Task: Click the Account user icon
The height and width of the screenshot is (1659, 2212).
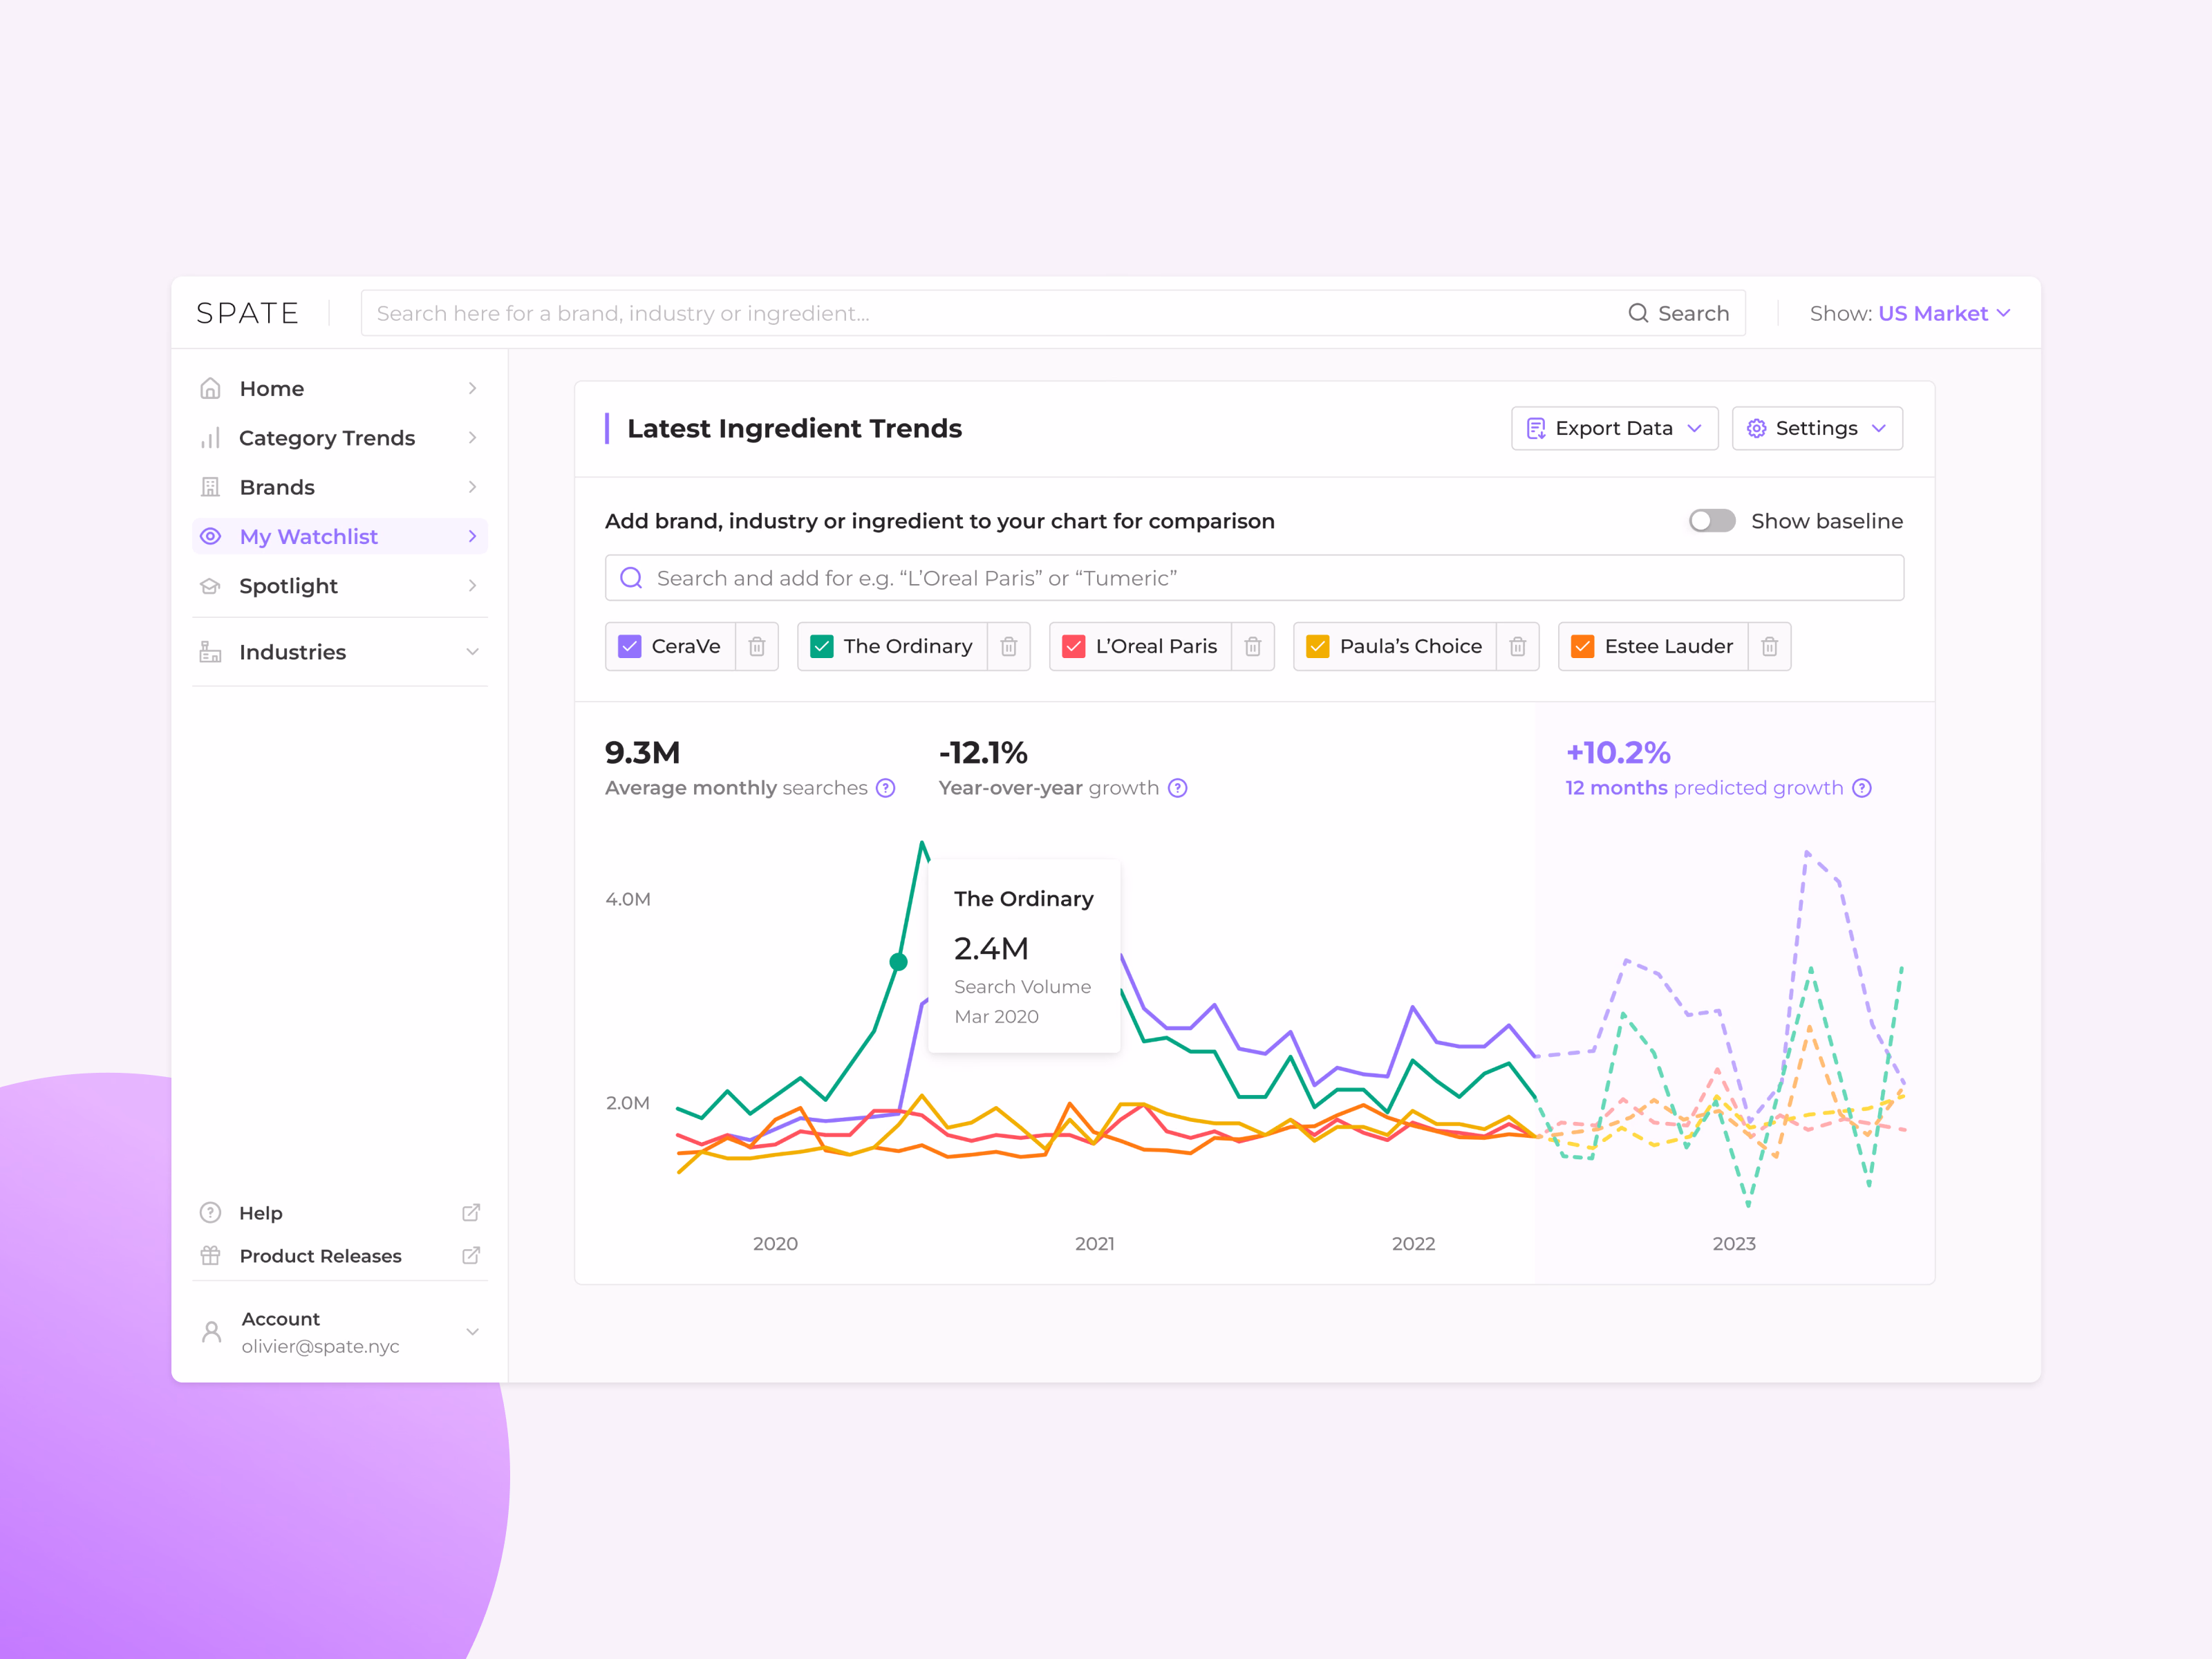Action: 211,1332
